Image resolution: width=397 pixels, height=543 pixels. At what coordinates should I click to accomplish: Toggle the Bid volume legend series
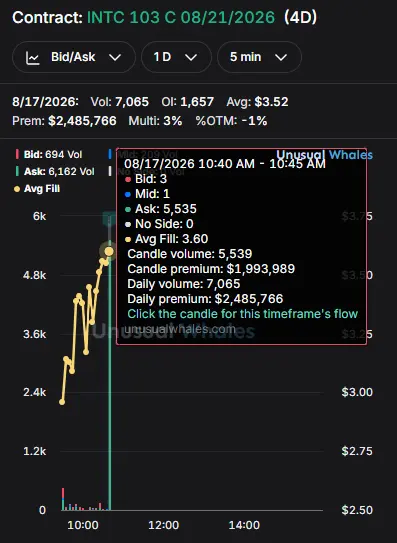pos(53,154)
